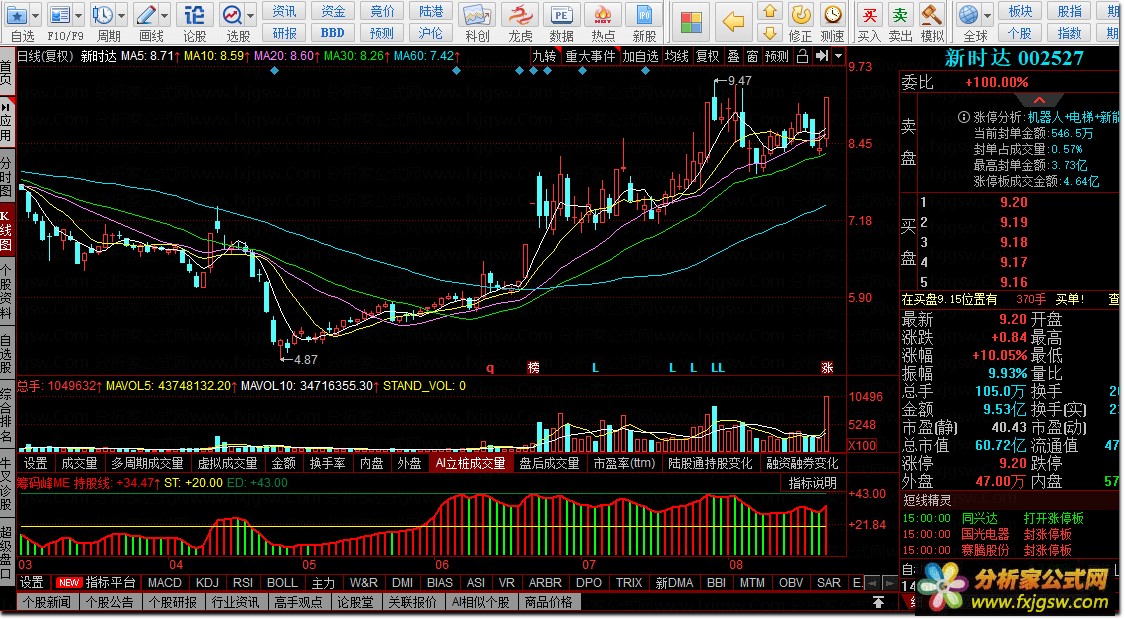Switch to the 换手率 tab
The width and height of the screenshot is (1125, 619).
pyautogui.click(x=327, y=463)
